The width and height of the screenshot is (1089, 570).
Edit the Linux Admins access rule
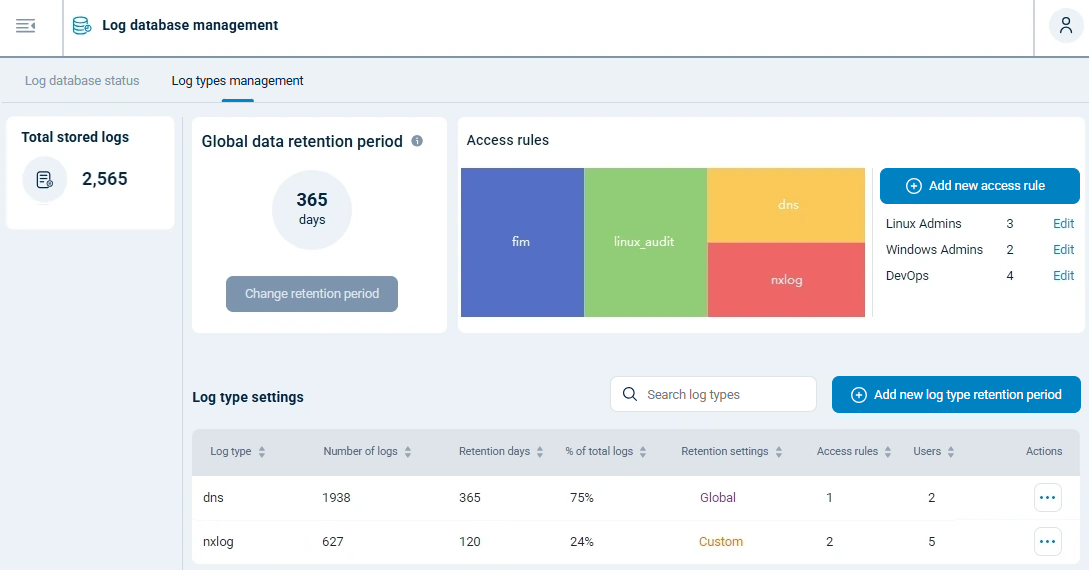pos(1063,224)
